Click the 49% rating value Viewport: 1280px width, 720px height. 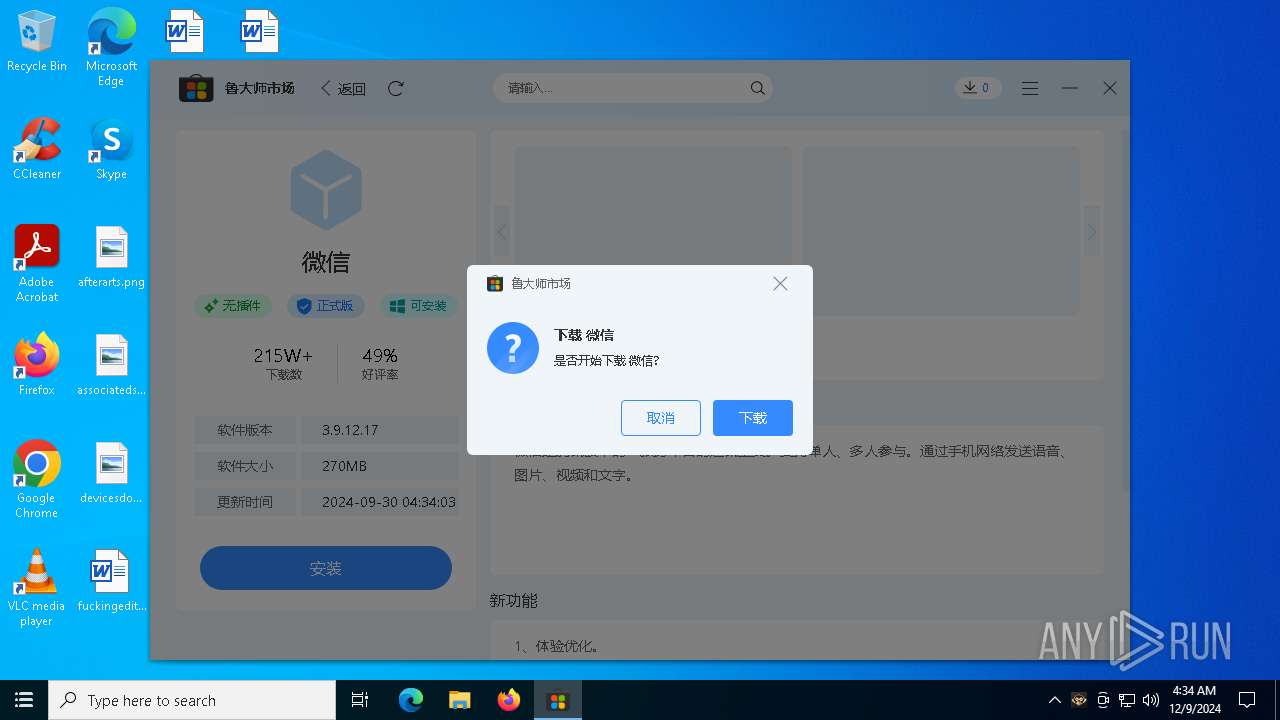pos(380,356)
